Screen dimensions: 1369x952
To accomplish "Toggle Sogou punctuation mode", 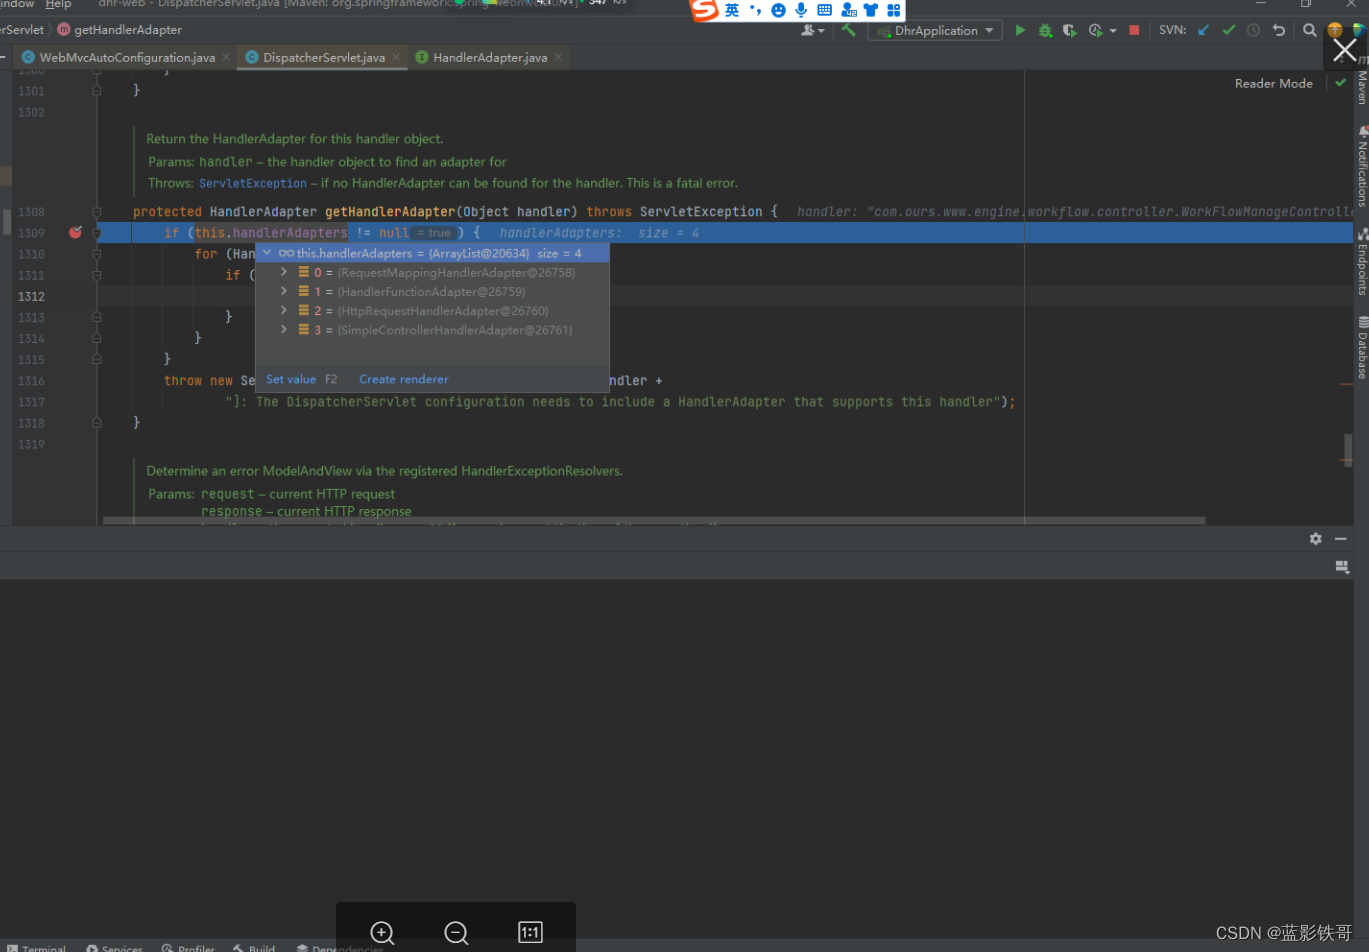I will [755, 10].
